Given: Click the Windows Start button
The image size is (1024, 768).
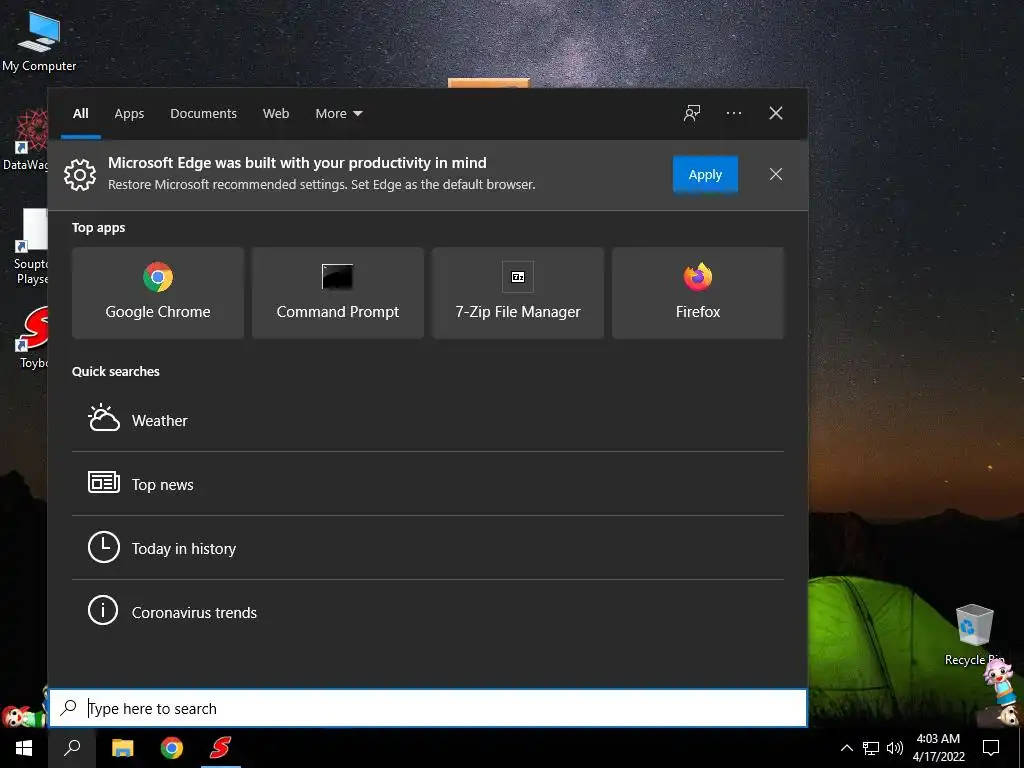Looking at the screenshot, I should (x=24, y=748).
